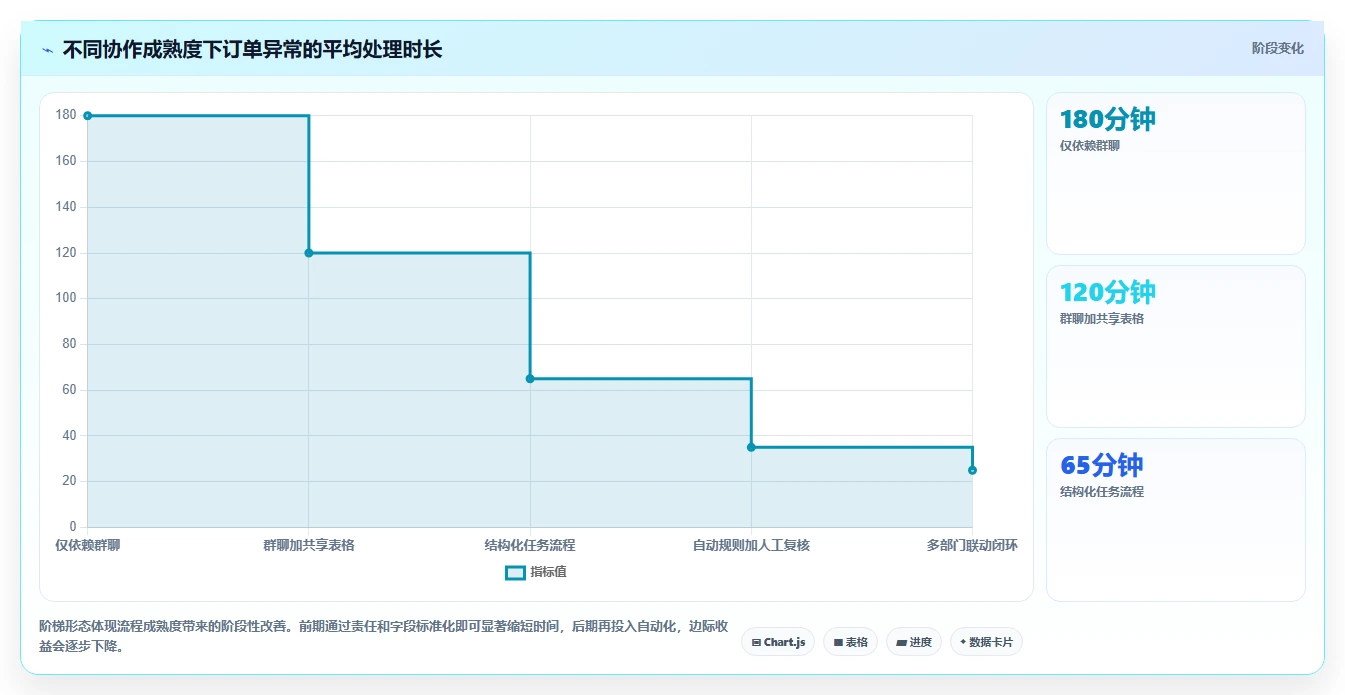This screenshot has width=1345, height=695.
Task: Toggle the 指标值 legend swatch
Action: [515, 572]
